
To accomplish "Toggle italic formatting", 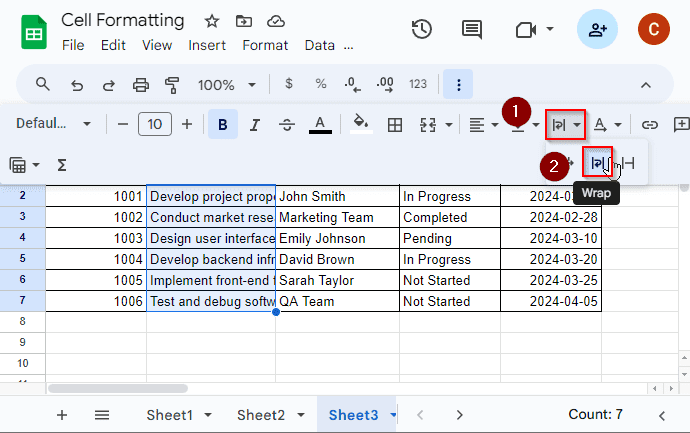I will 254,125.
